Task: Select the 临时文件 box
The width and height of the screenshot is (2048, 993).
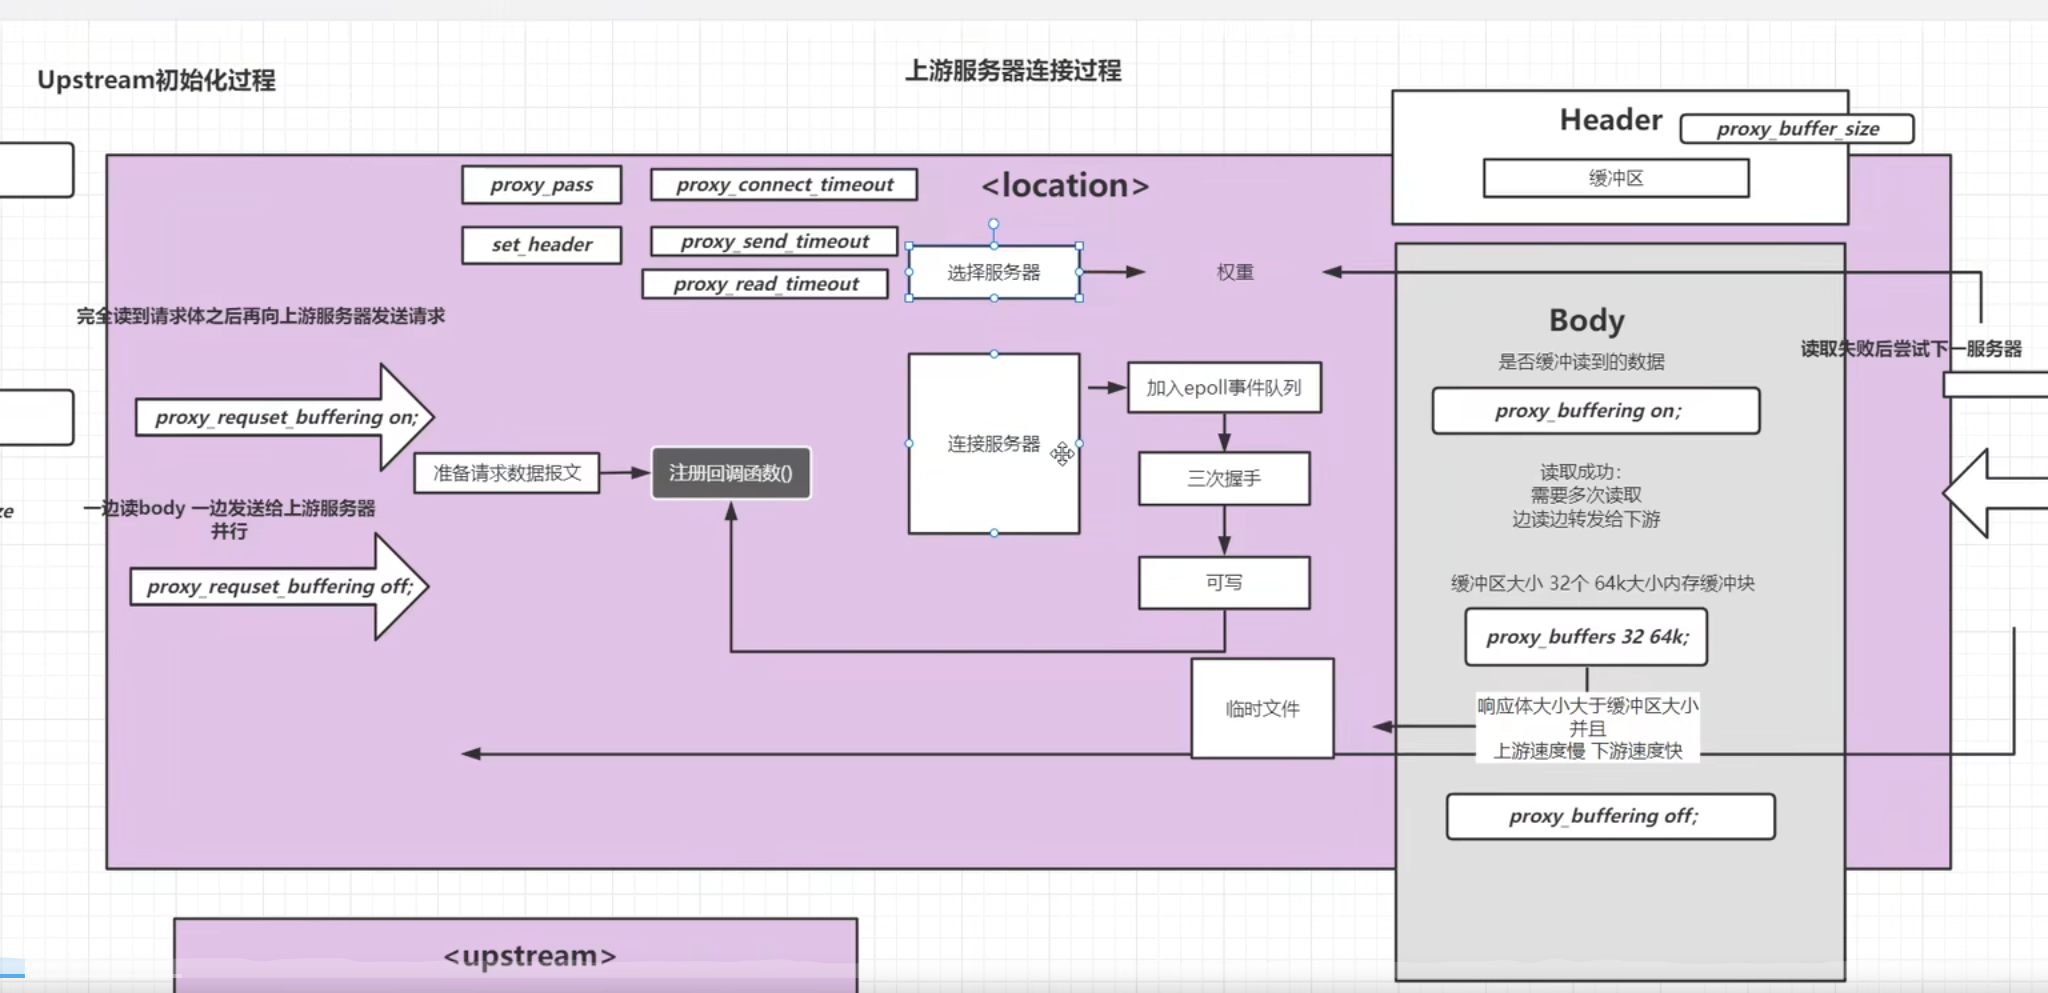Action: tap(1262, 709)
